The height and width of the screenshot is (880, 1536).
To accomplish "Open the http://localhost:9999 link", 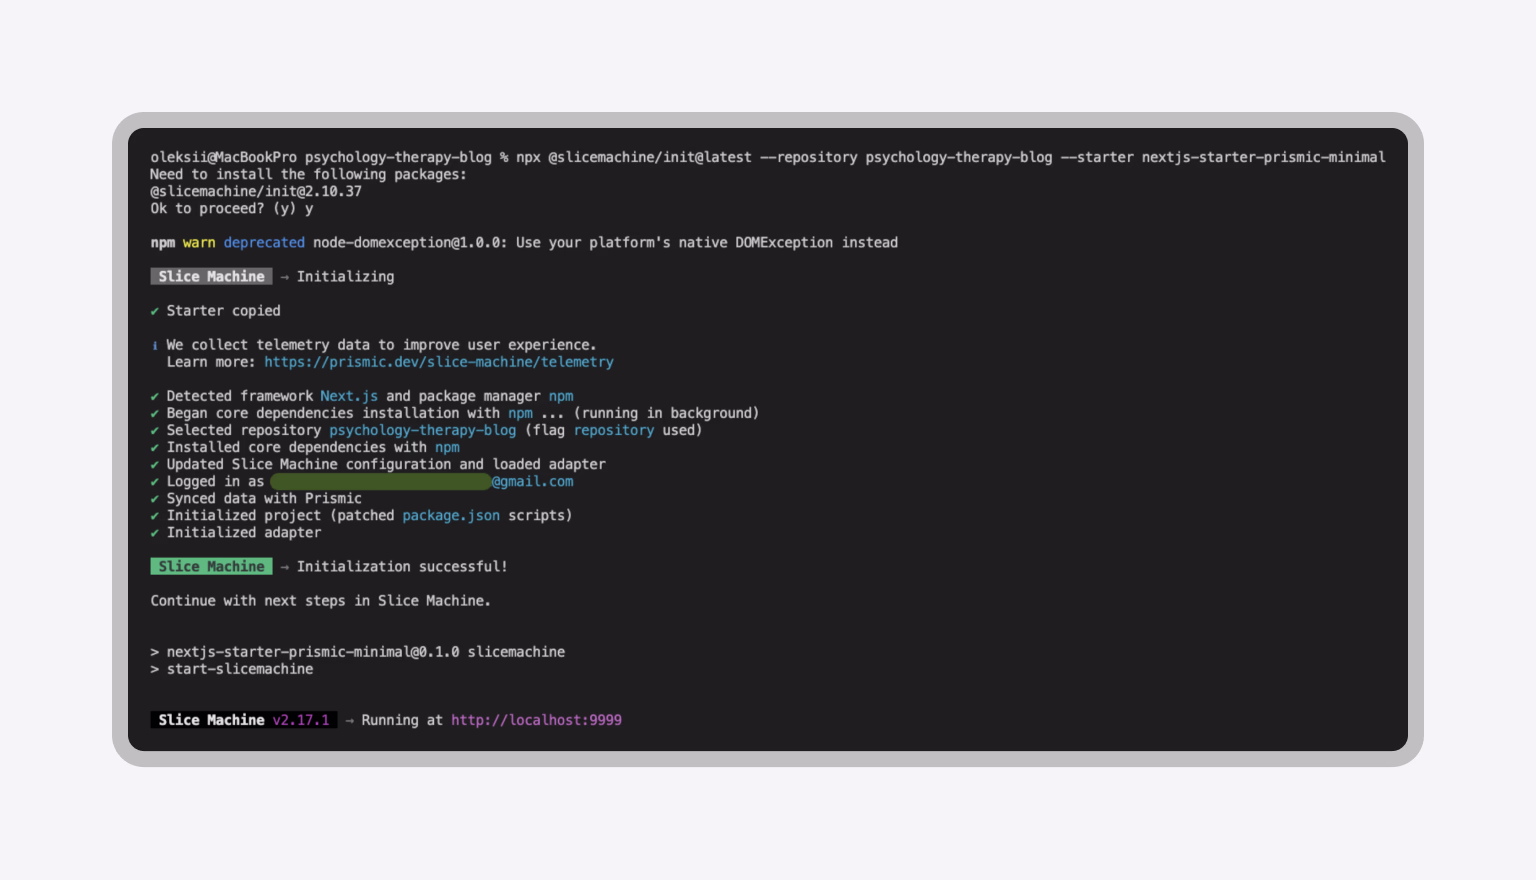I will tap(536, 720).
